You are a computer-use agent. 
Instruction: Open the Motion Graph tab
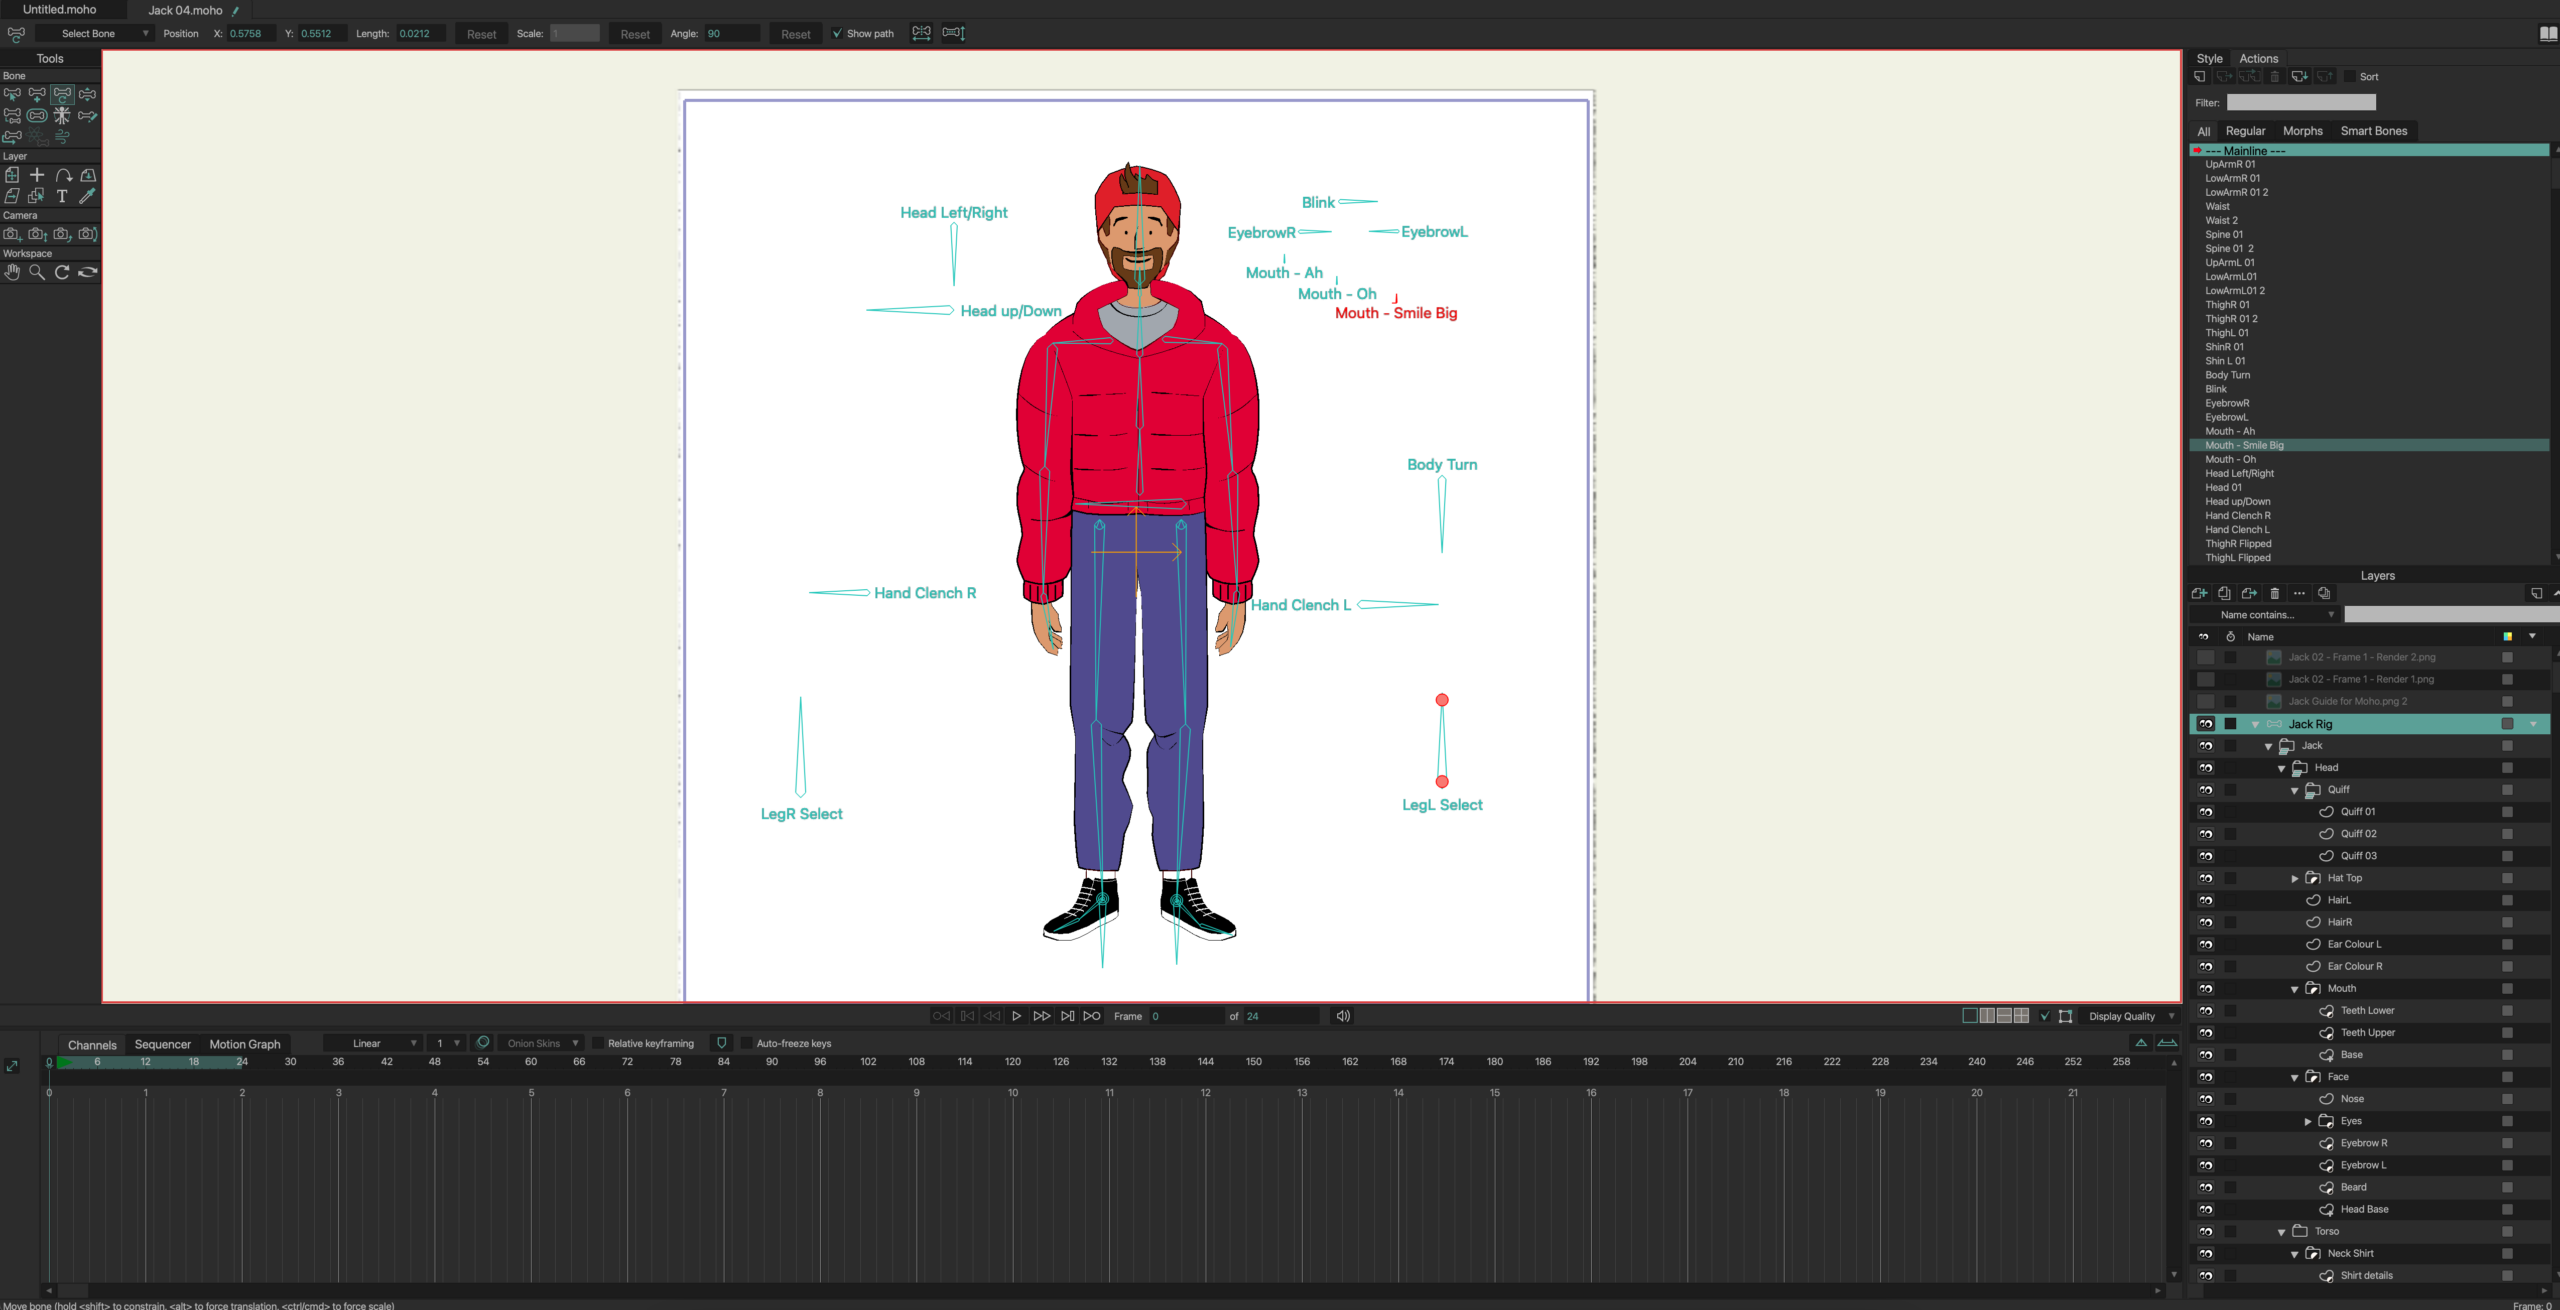tap(245, 1045)
